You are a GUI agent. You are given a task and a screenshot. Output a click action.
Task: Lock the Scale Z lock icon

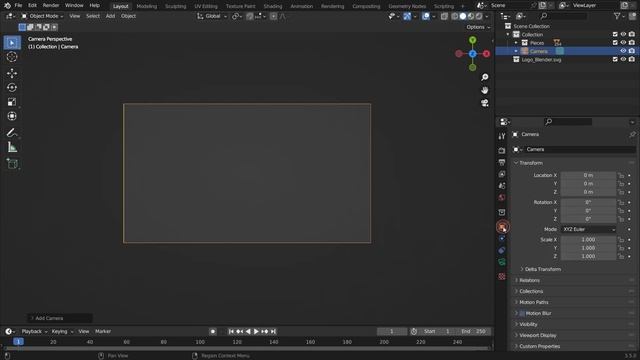click(x=621, y=256)
